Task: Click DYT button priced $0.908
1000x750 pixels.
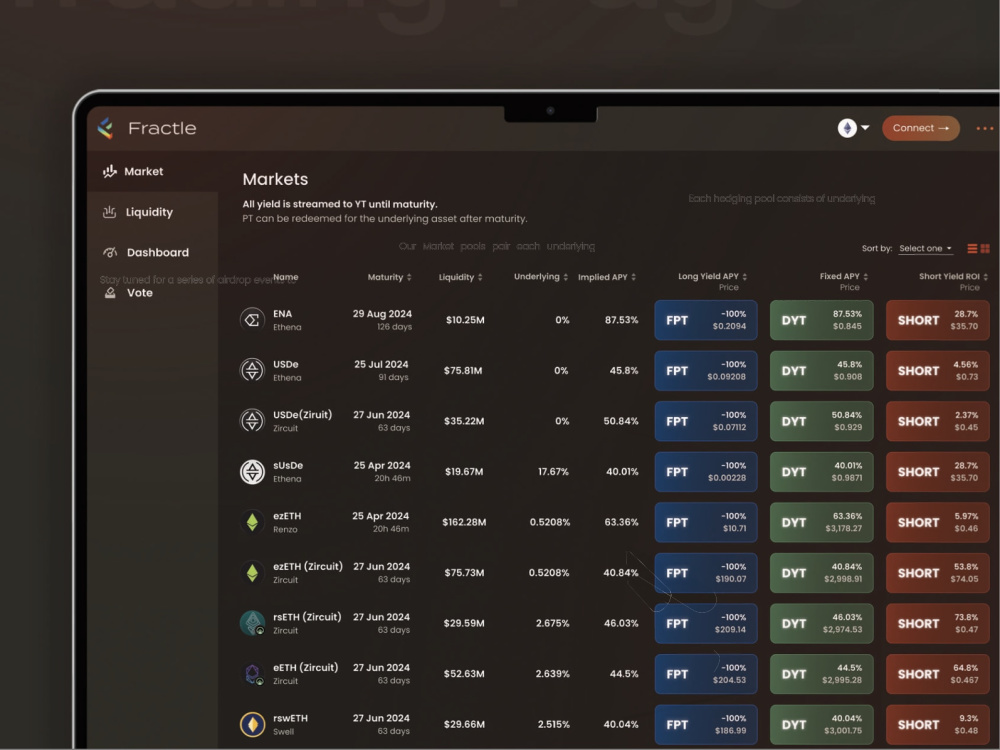Action: (821, 370)
